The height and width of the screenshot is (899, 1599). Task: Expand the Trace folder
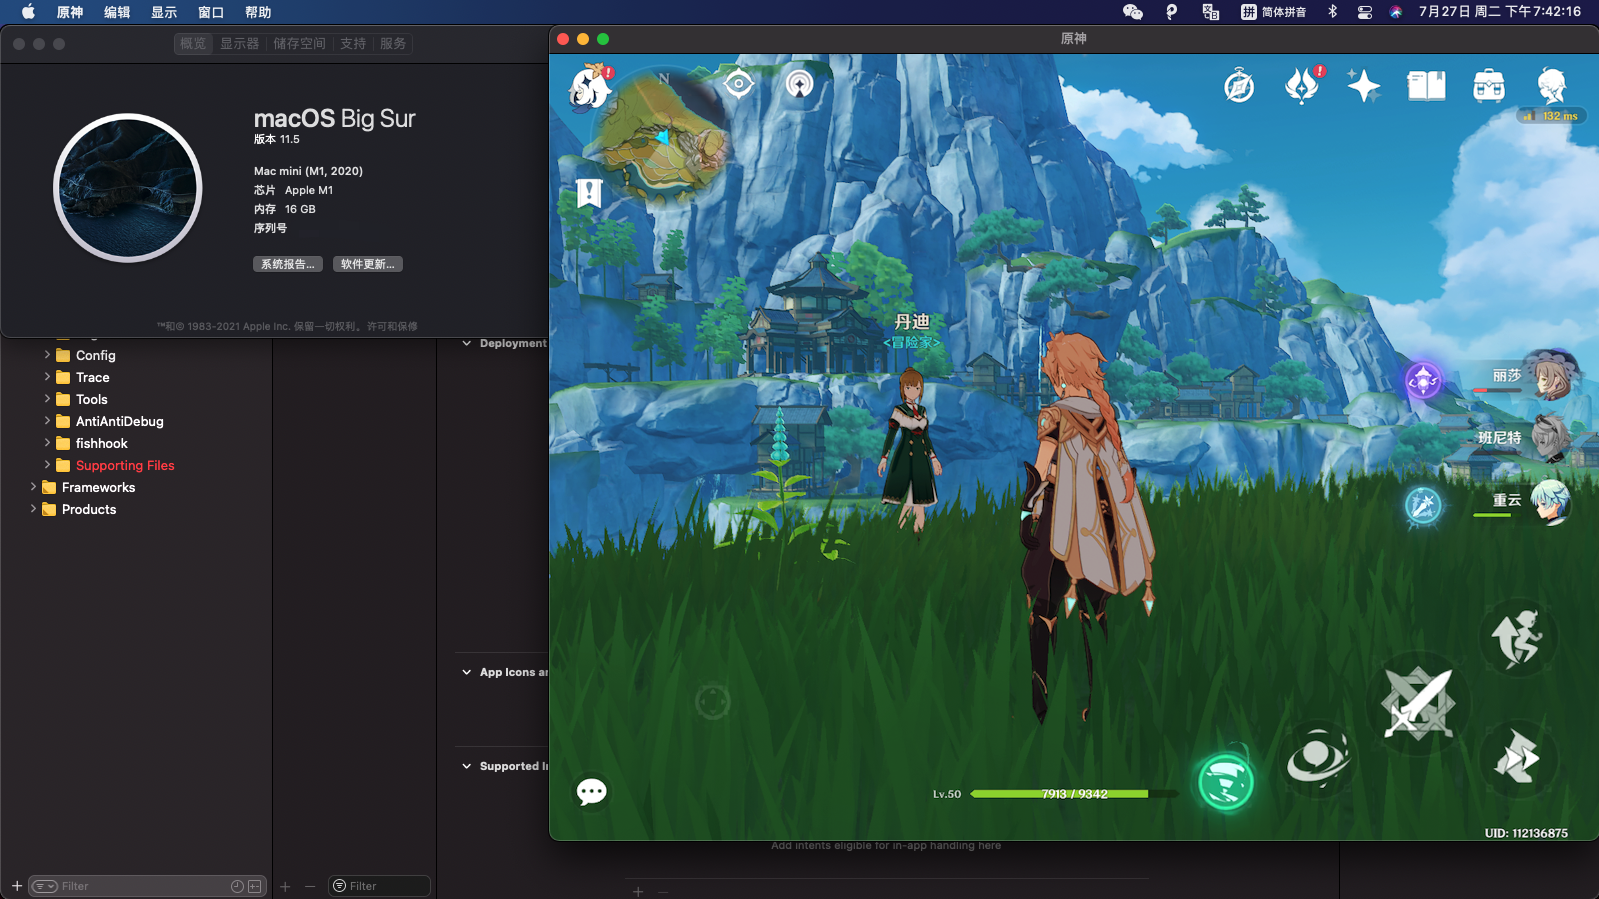(47, 376)
